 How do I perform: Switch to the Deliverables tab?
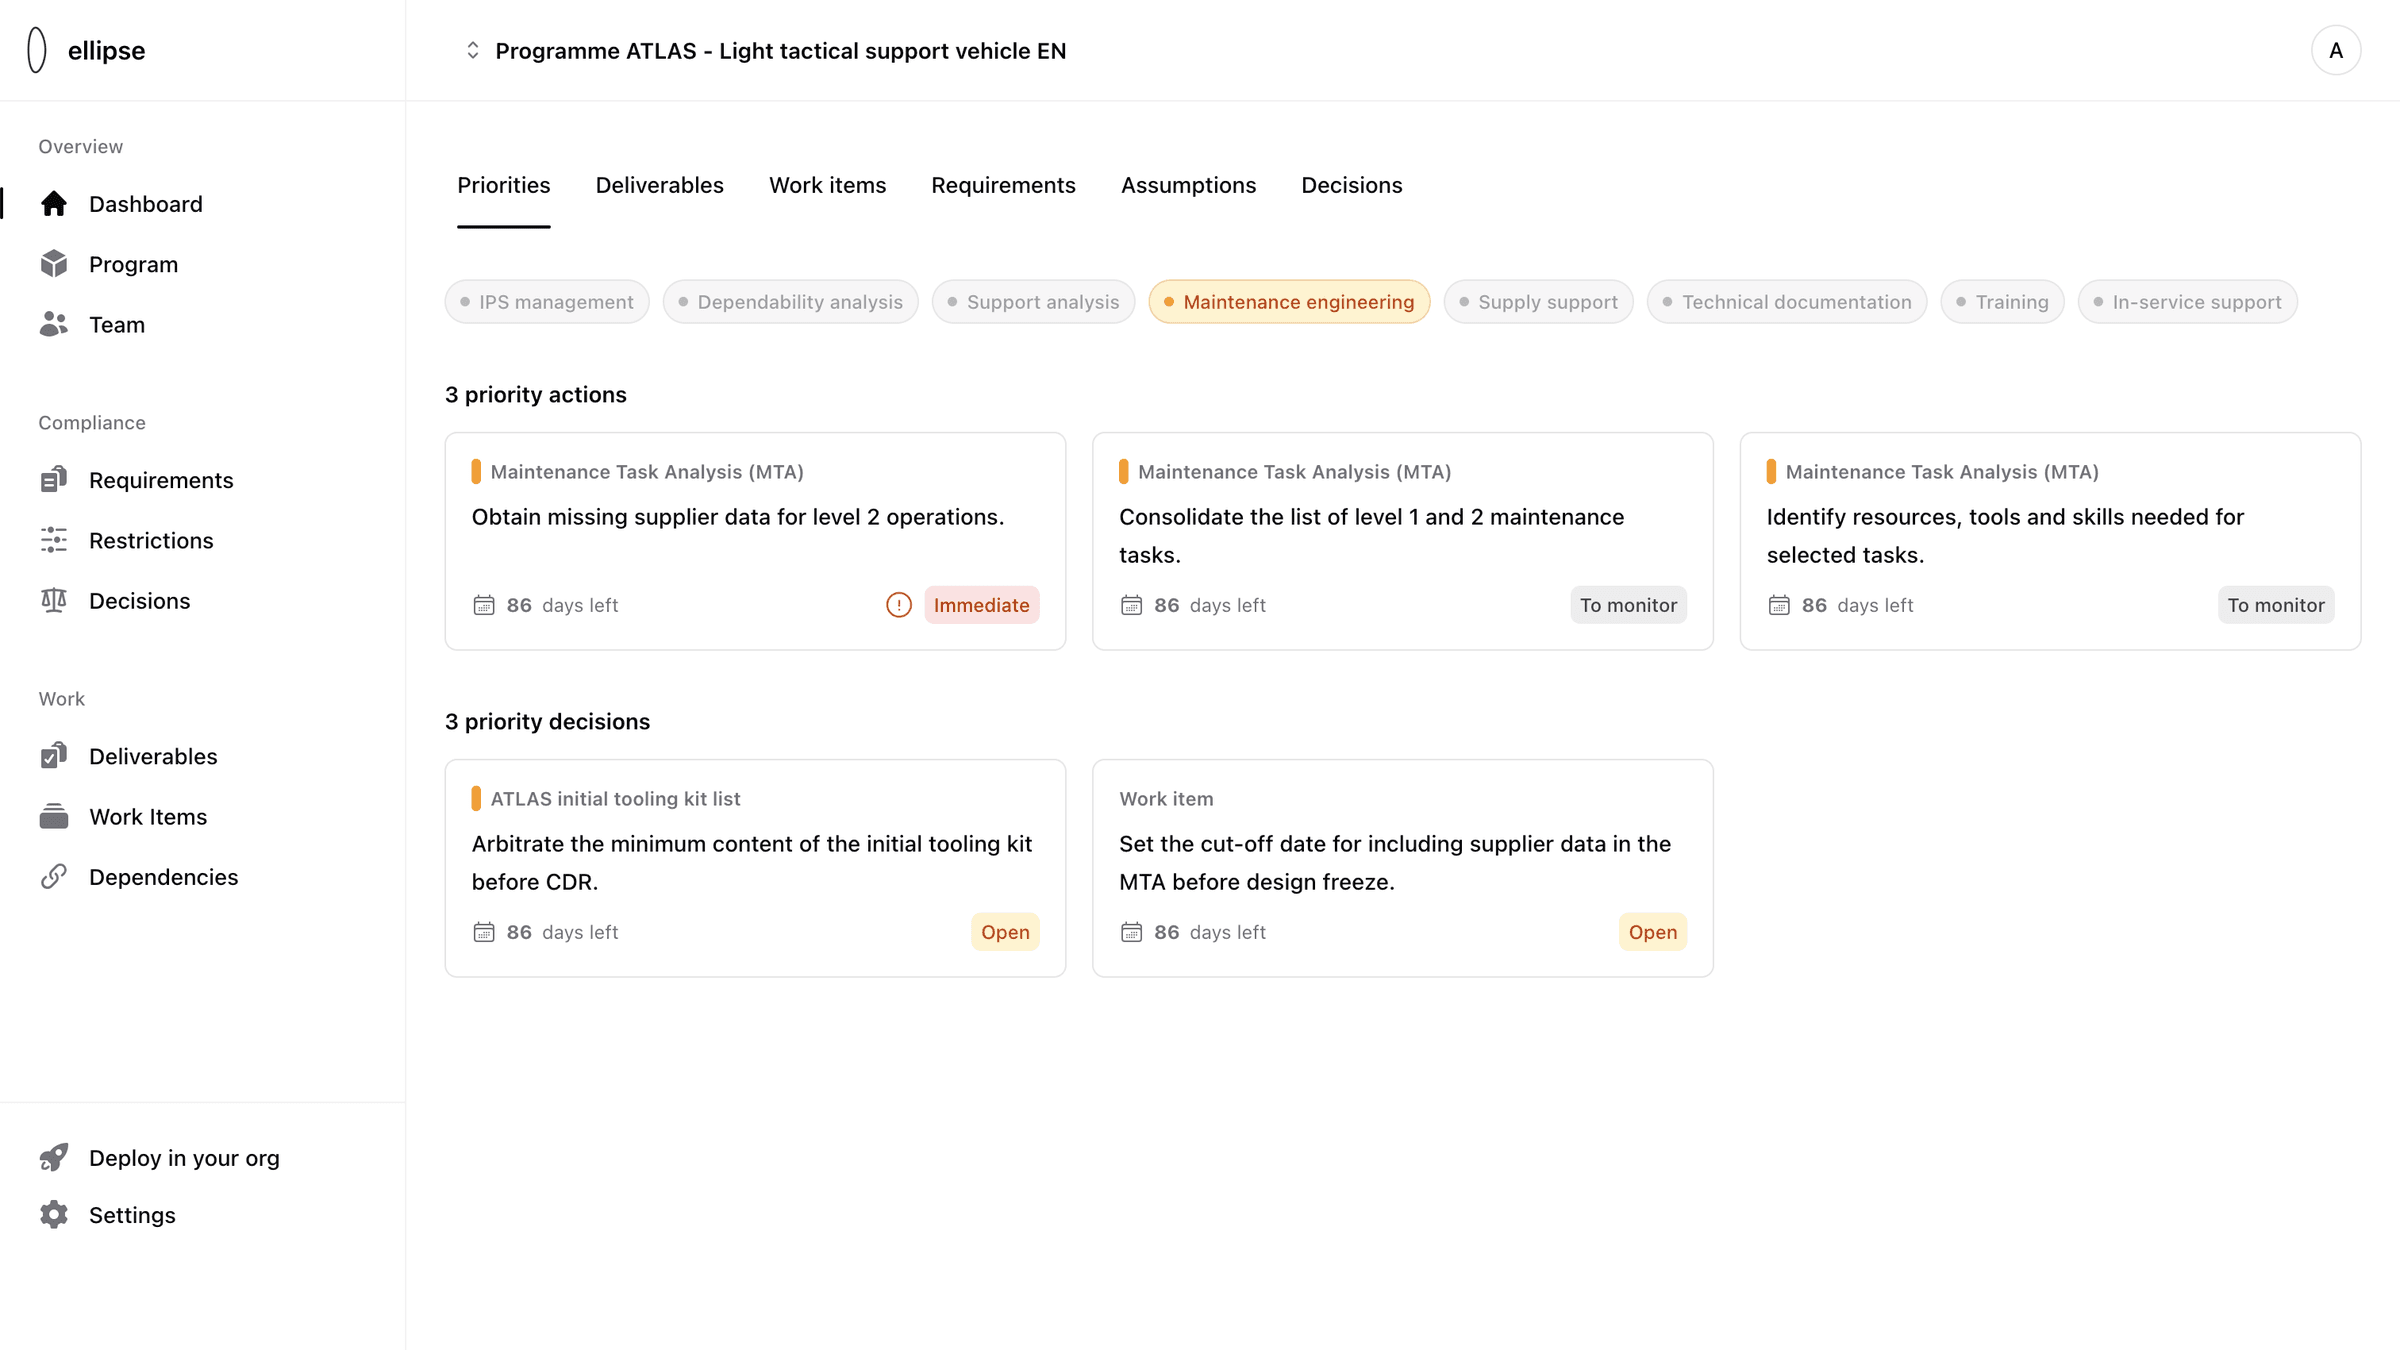(x=659, y=185)
